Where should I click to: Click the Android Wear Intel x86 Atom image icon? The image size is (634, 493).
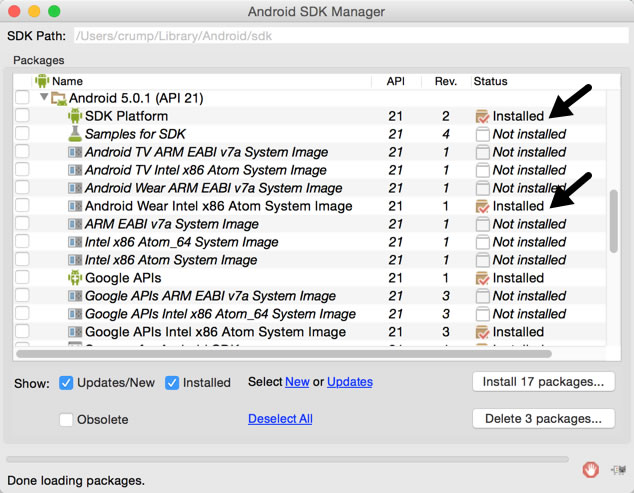coord(75,206)
